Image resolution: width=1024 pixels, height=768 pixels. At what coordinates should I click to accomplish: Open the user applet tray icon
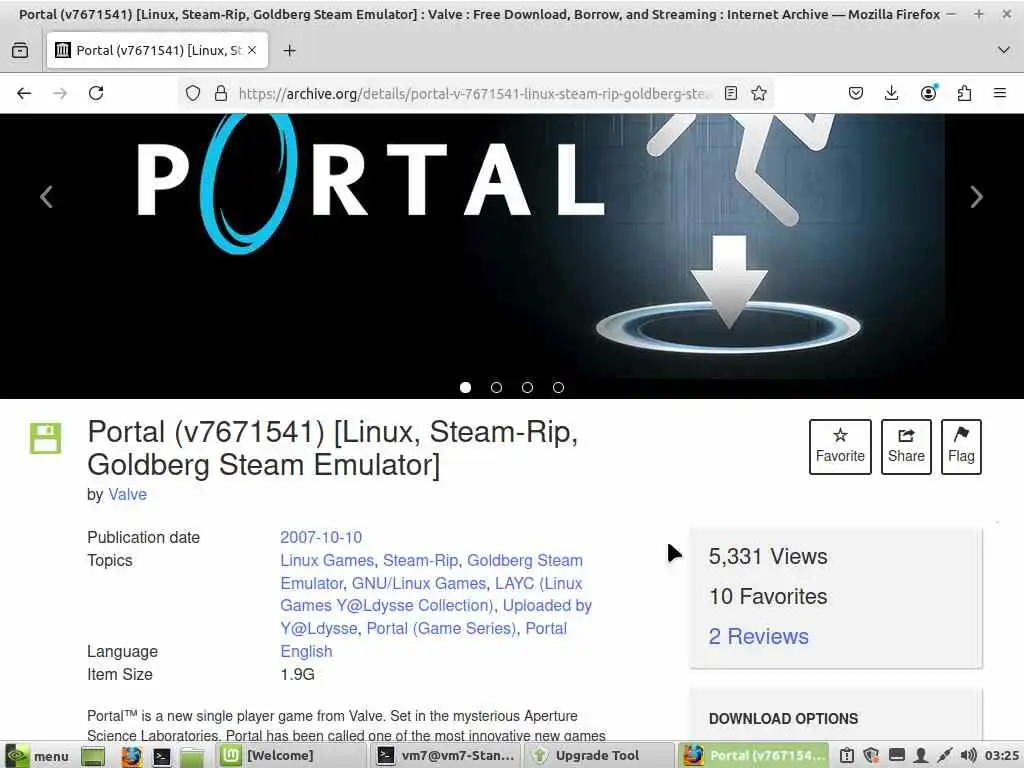point(921,756)
